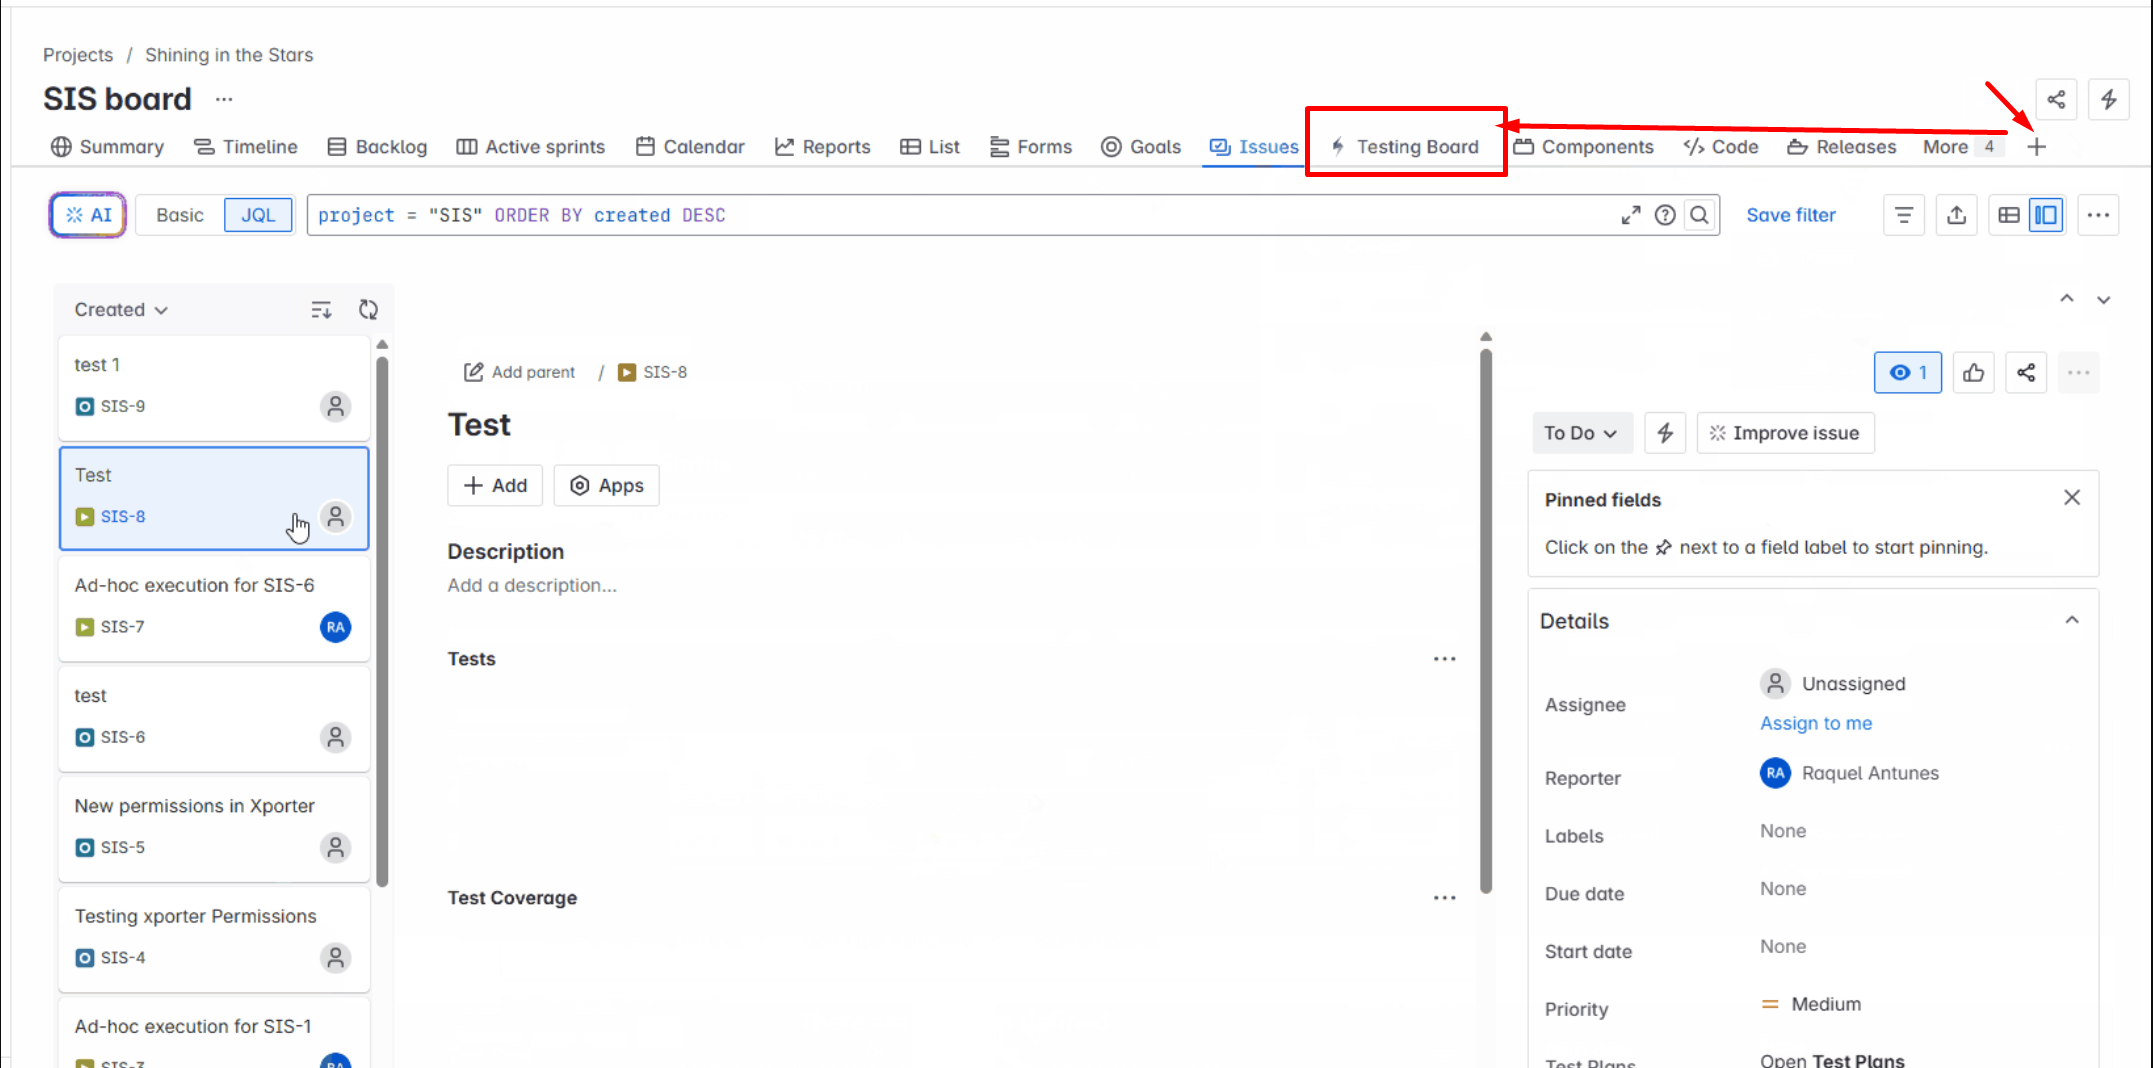Click the thumbs up vote icon
Viewport: 2153px width, 1068px height.
coord(1973,373)
